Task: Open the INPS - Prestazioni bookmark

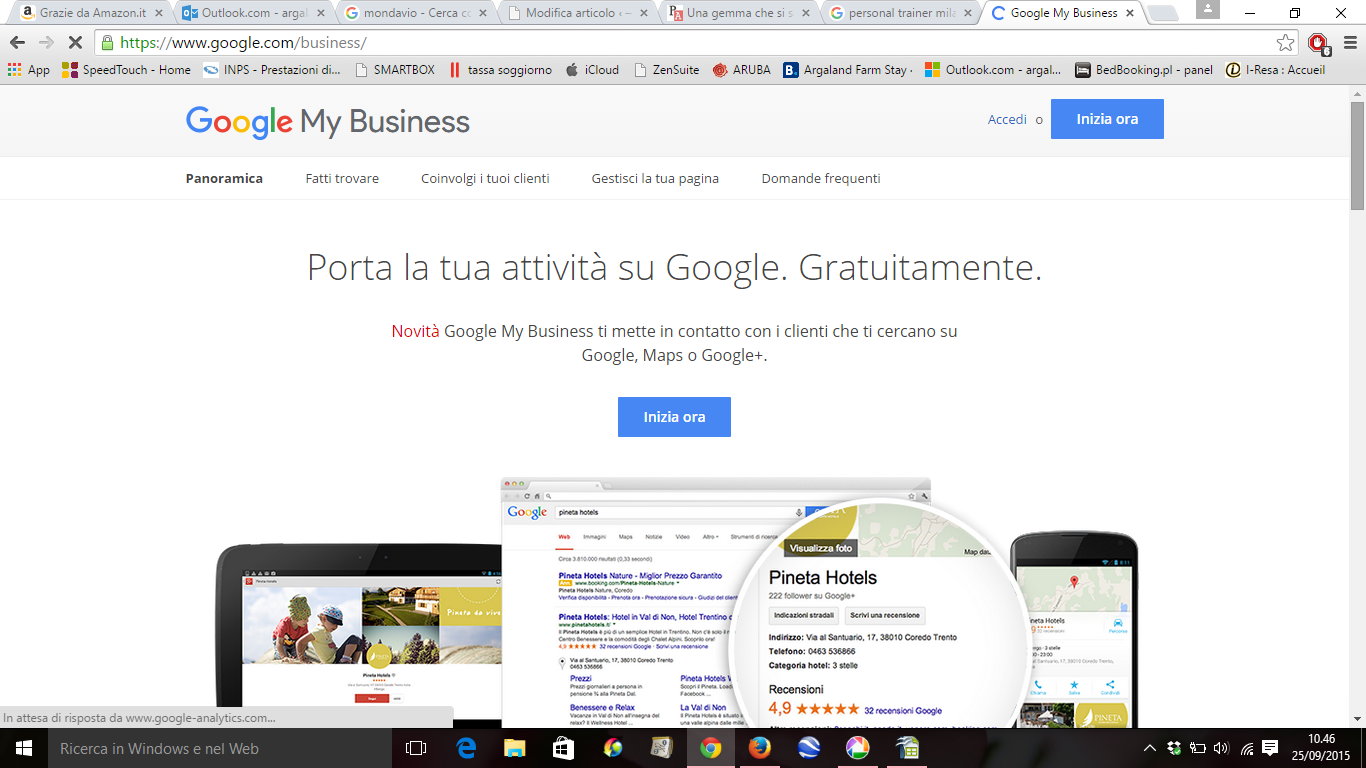Action: [272, 70]
